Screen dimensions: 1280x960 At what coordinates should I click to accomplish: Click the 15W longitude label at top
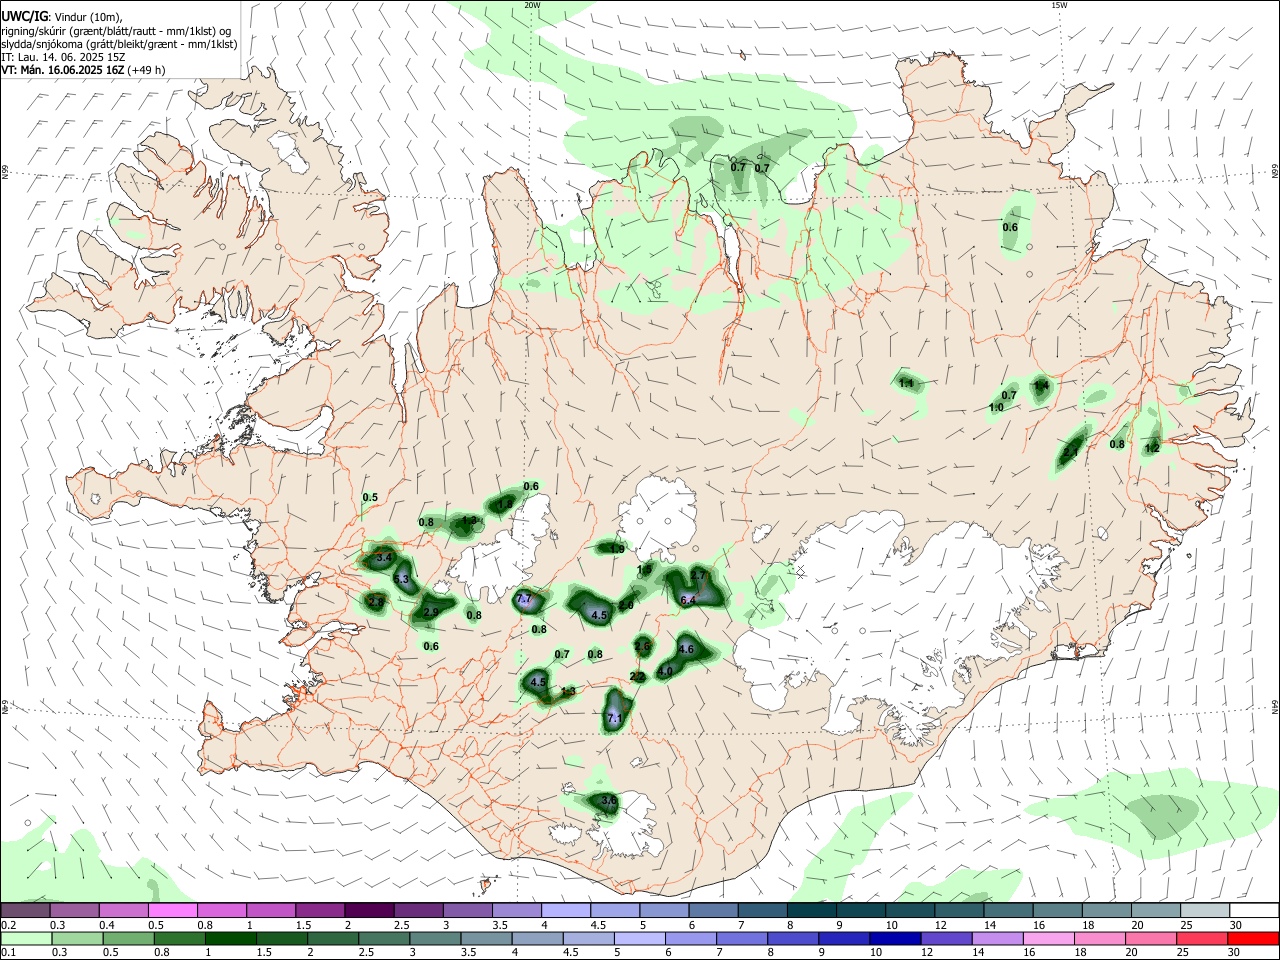[x=1059, y=5]
